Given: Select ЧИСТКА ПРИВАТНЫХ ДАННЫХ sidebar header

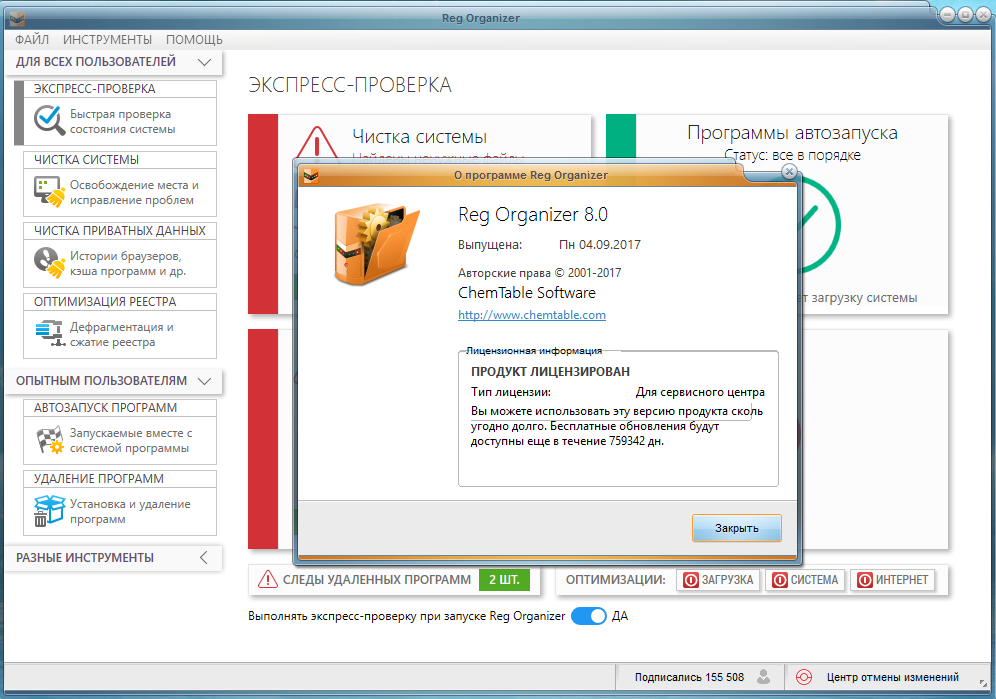Looking at the screenshot, I should tap(120, 231).
